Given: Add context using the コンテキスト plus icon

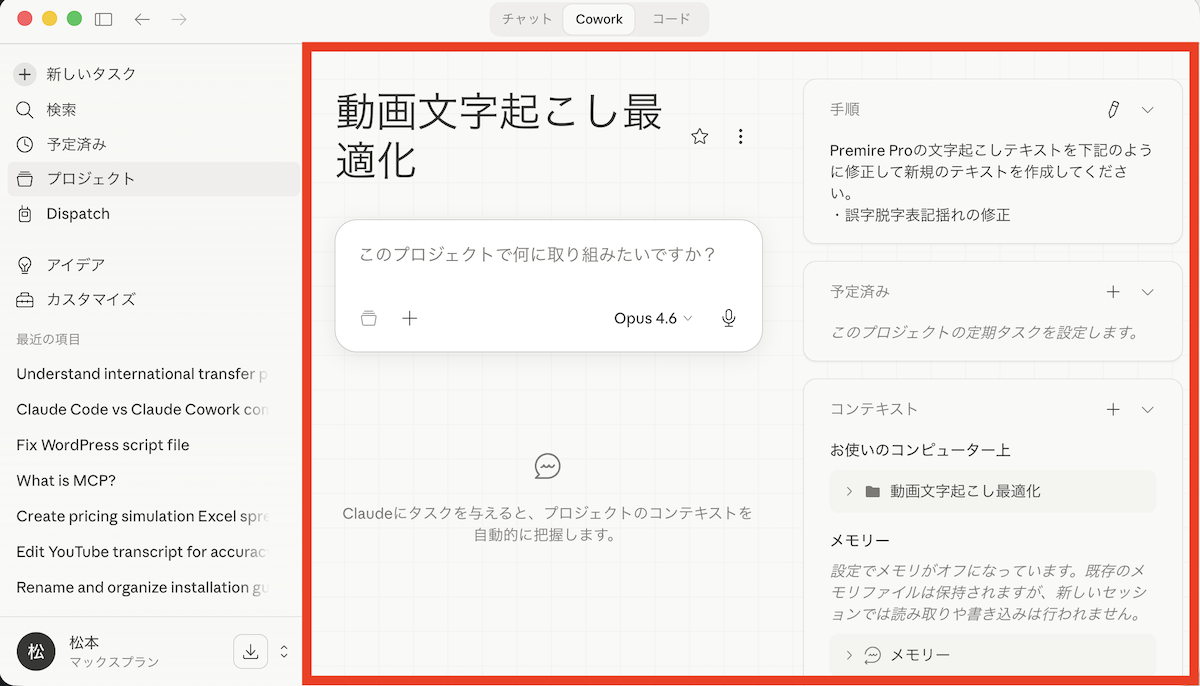Looking at the screenshot, I should pyautogui.click(x=1113, y=409).
